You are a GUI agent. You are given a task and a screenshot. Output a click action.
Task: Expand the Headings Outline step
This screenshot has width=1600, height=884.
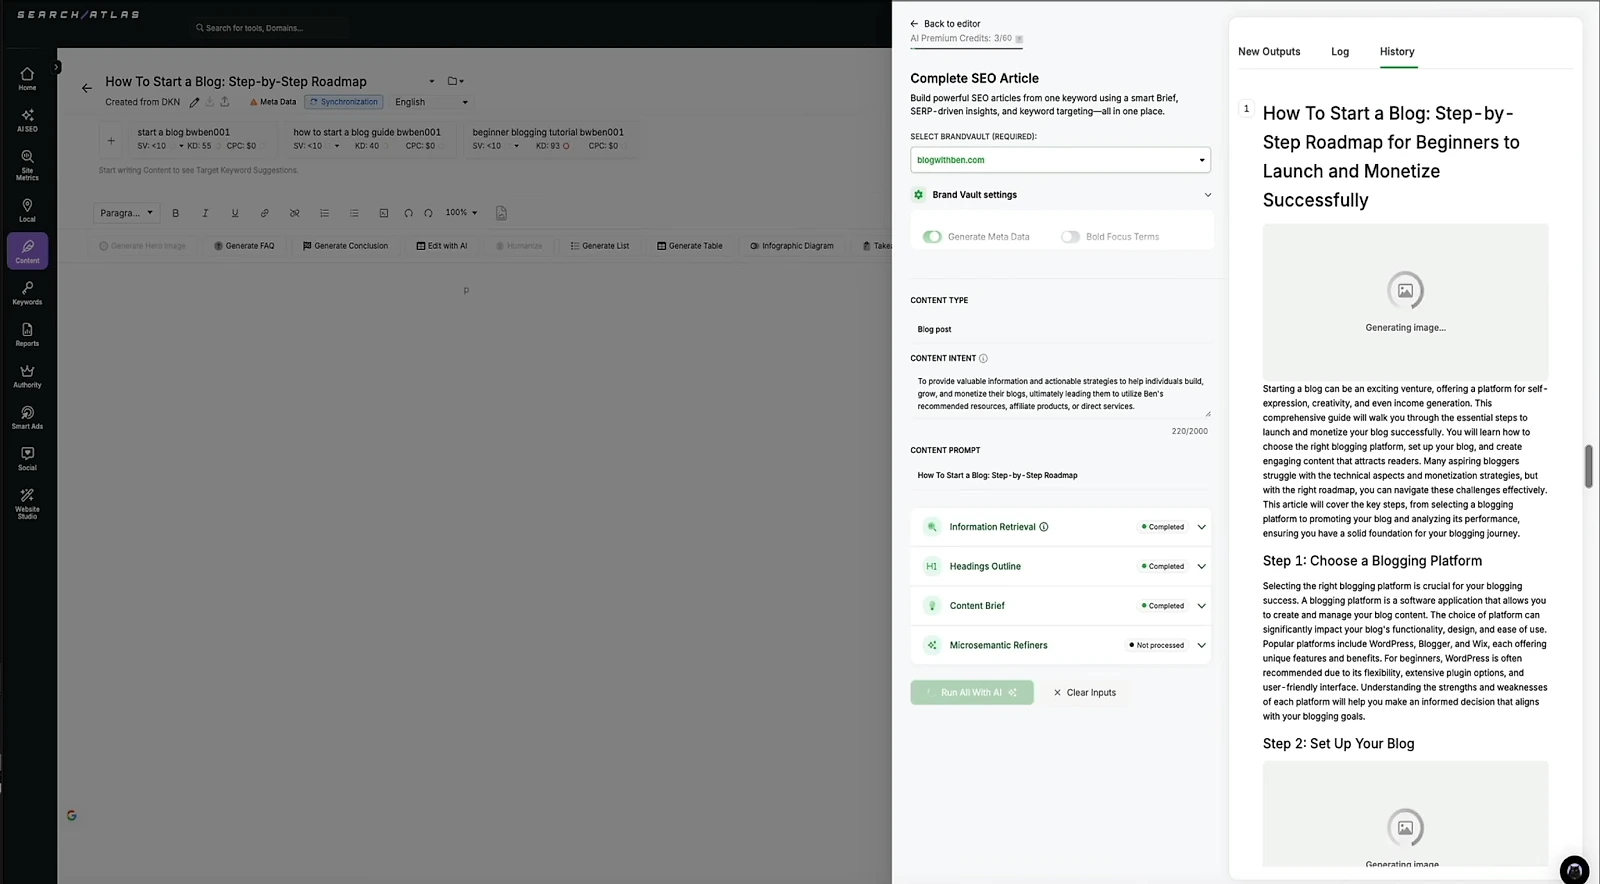coord(1202,566)
